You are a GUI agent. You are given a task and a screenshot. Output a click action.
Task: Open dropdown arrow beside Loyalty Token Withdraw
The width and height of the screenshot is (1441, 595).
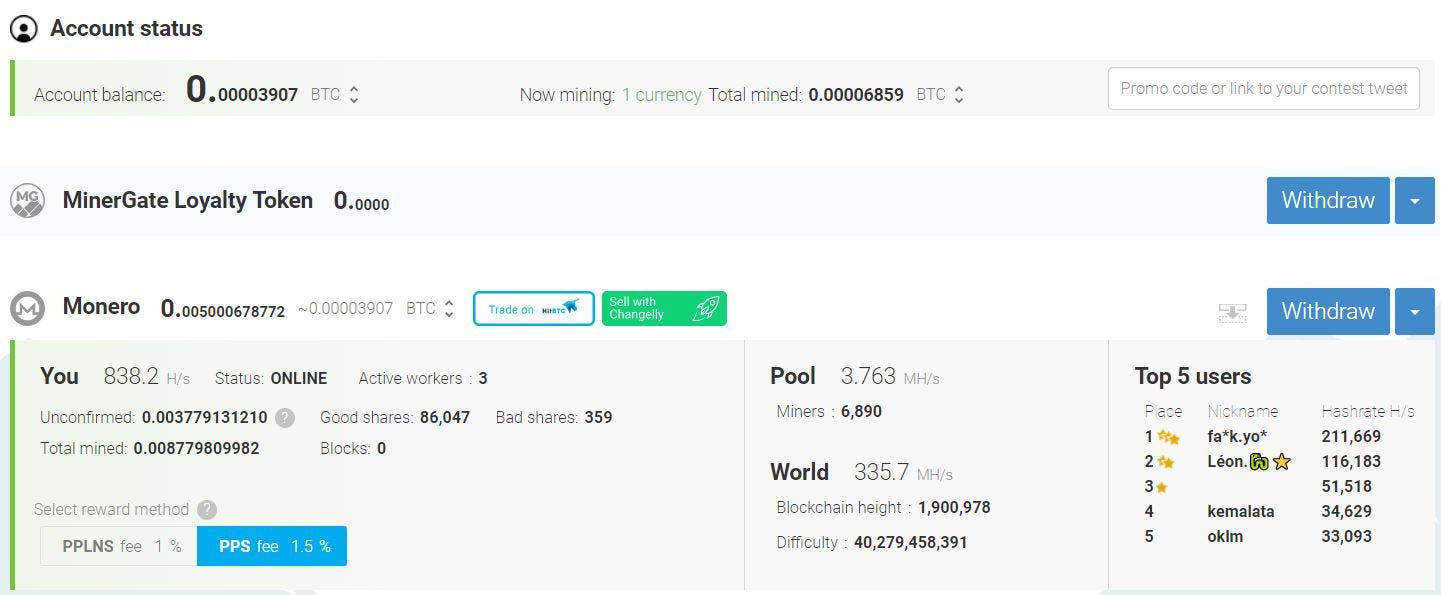point(1414,201)
